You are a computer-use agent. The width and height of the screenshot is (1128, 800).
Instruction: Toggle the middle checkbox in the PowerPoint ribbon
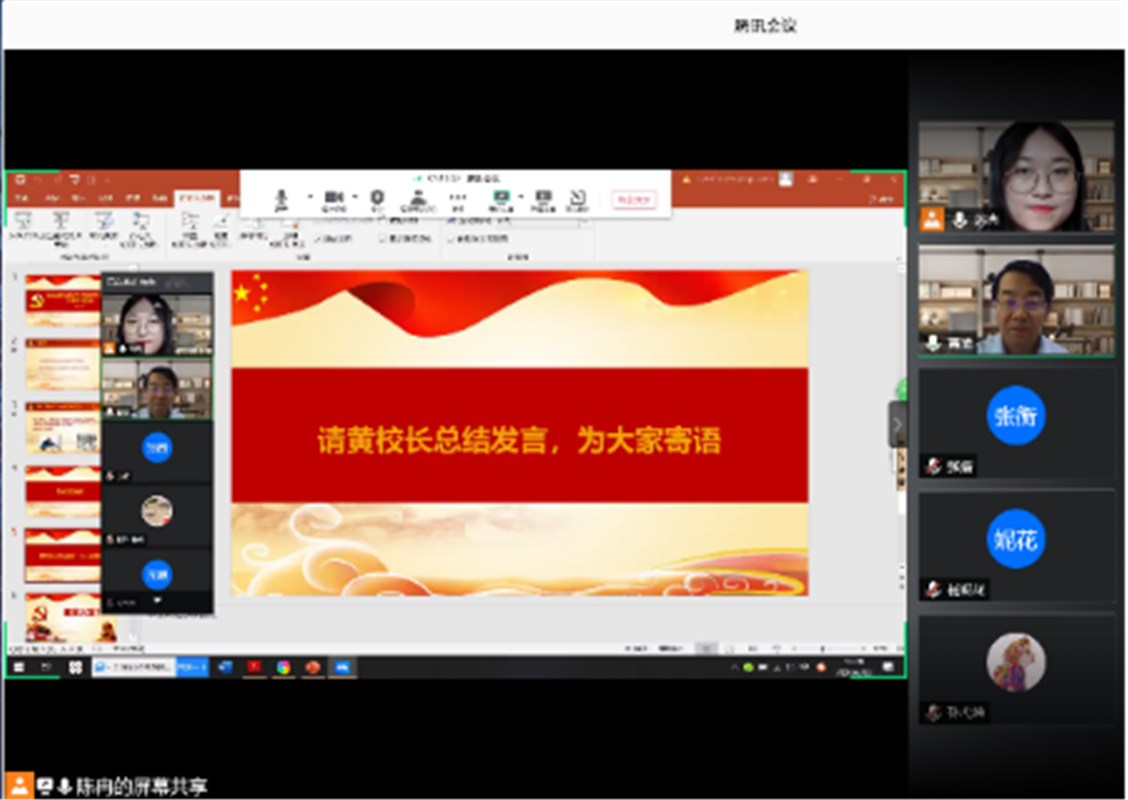[383, 239]
